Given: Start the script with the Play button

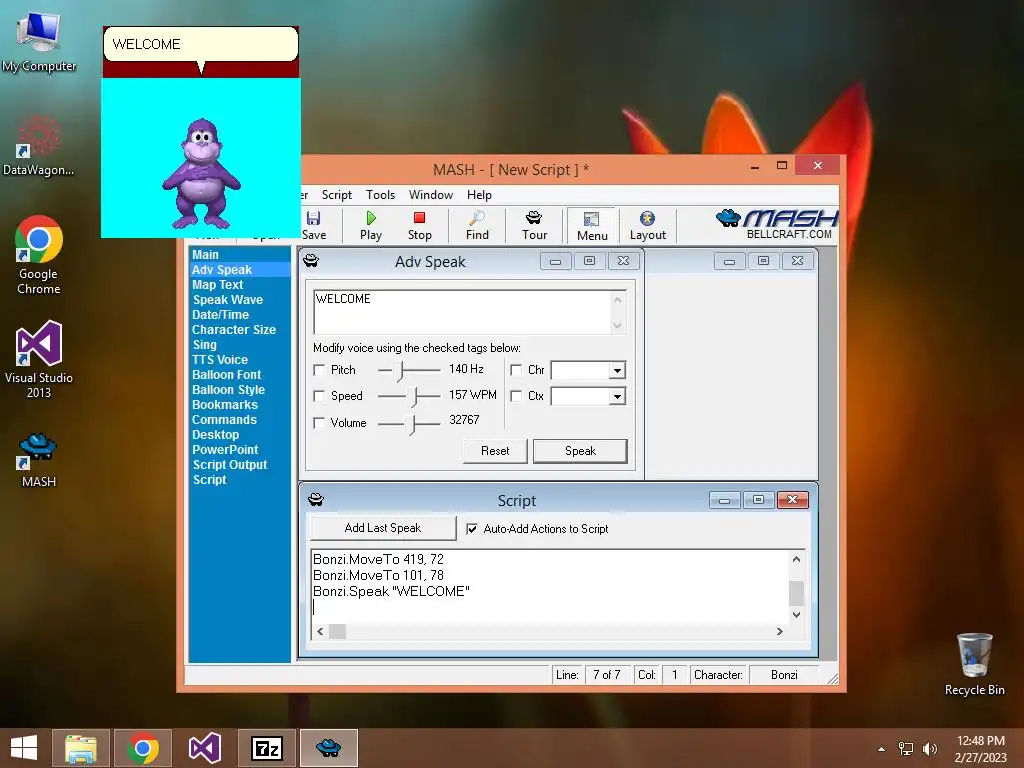Looking at the screenshot, I should coord(371,225).
